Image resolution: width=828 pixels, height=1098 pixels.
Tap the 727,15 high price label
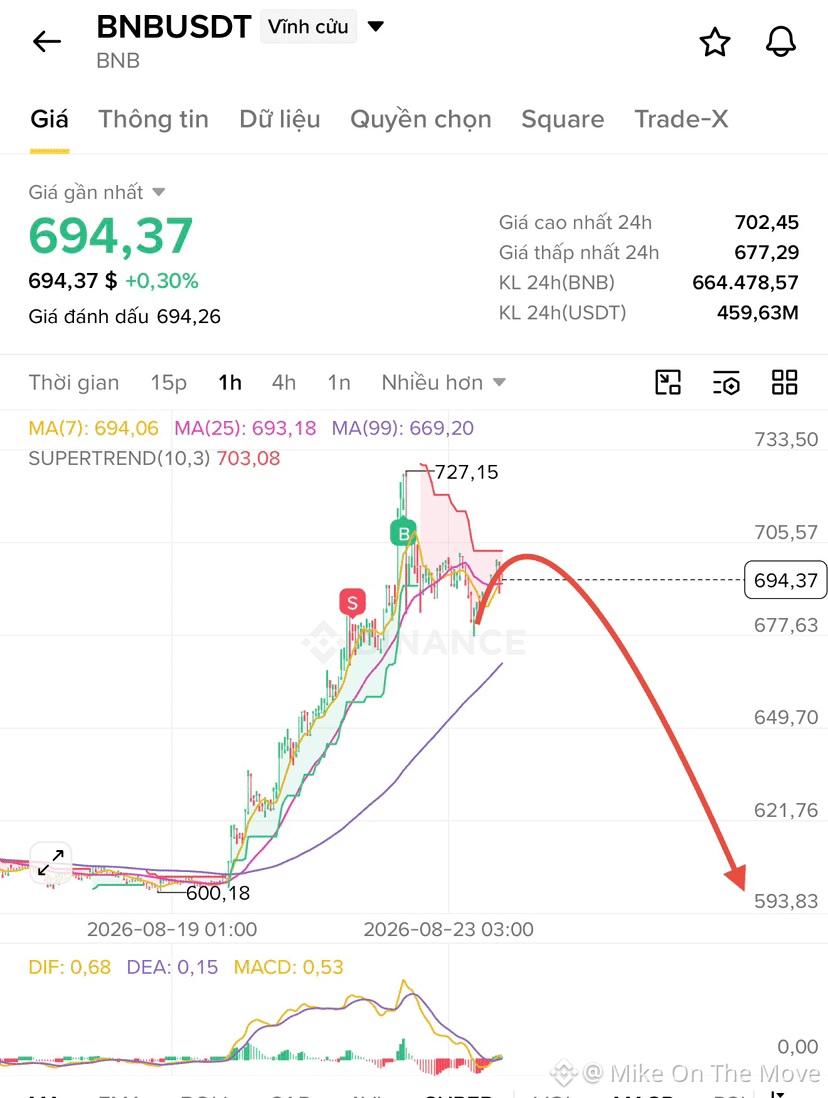point(467,472)
